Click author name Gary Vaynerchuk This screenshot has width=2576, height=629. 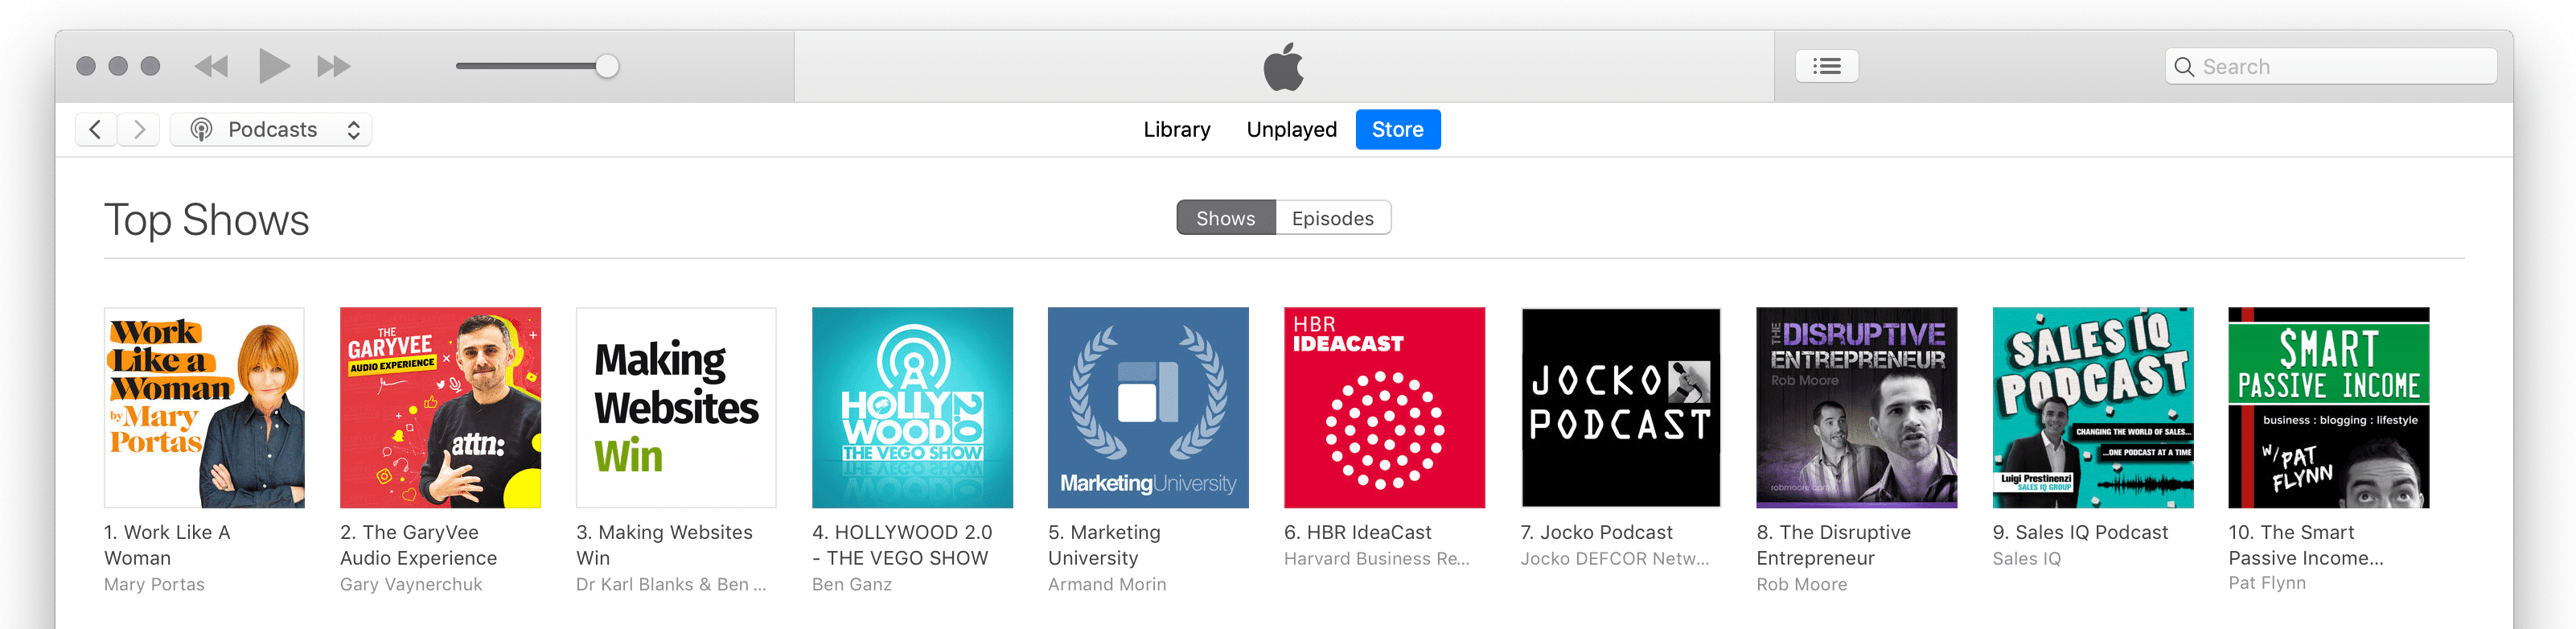tap(411, 584)
